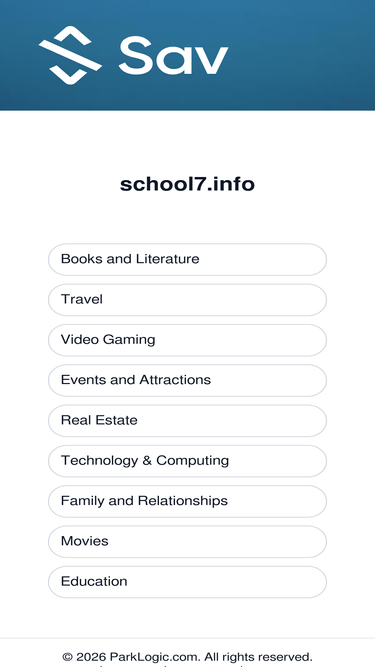The image size is (375, 667).
Task: Visit the Technology & Computing category
Action: (x=187, y=461)
